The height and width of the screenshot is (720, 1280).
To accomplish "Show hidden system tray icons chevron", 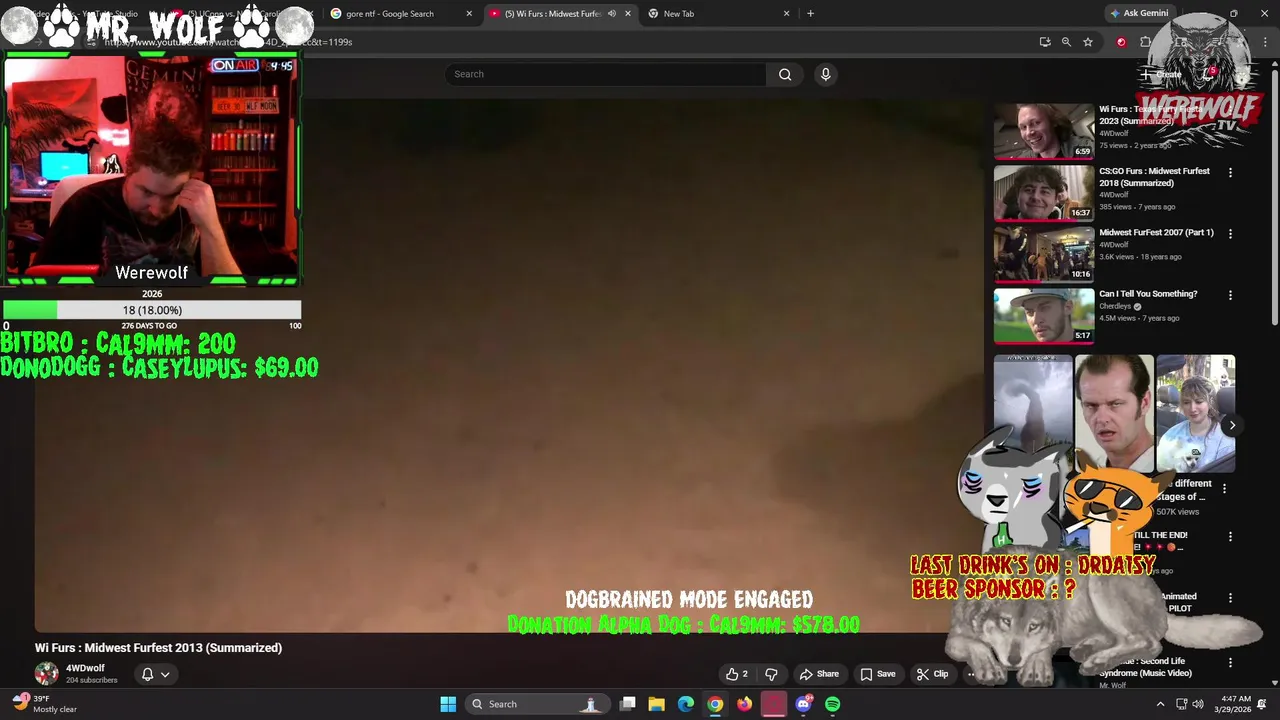I will pos(1160,704).
